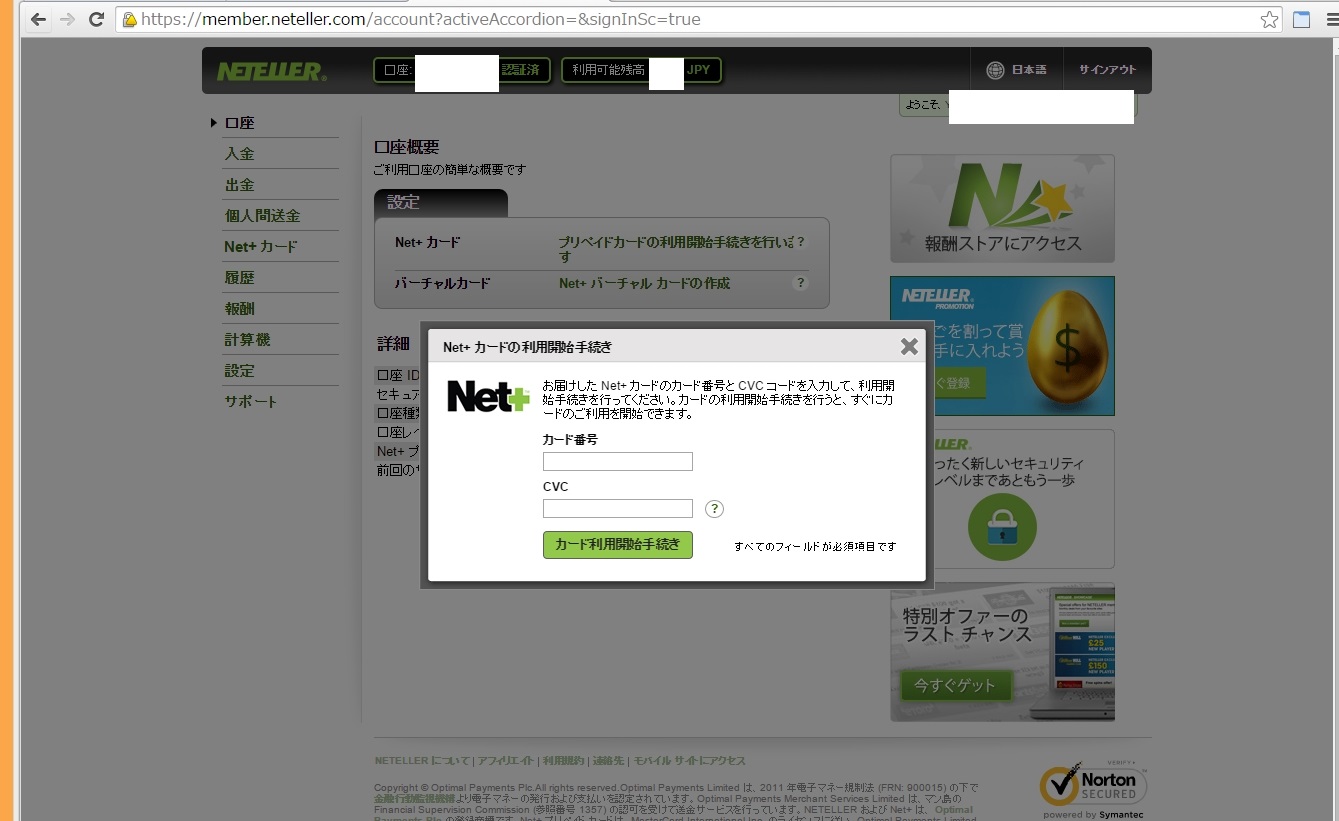
Task: Open 入金 in the side menu
Action: click(240, 154)
